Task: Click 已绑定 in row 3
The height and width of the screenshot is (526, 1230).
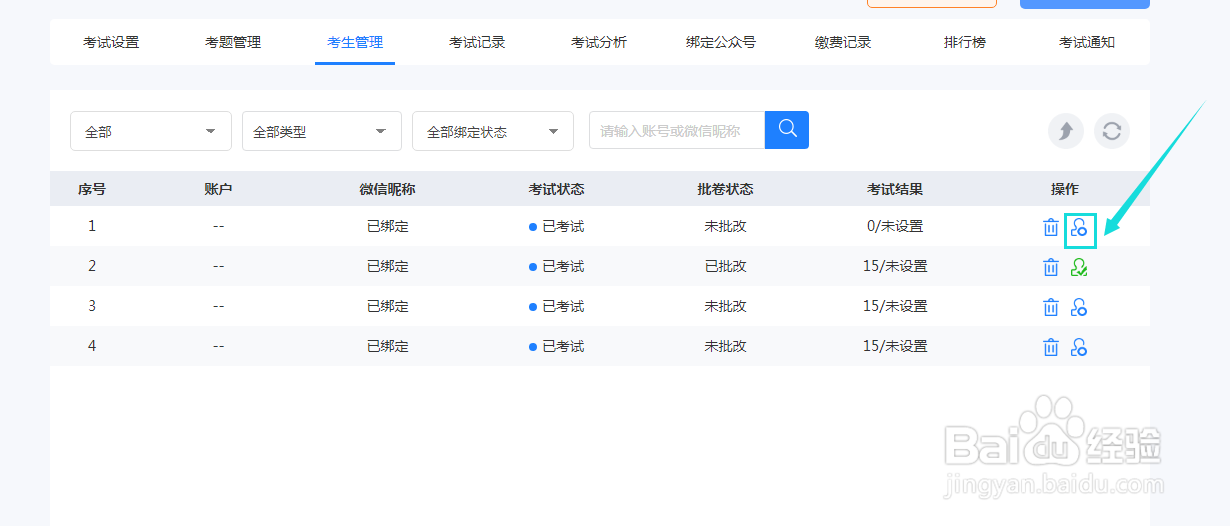Action: (388, 306)
